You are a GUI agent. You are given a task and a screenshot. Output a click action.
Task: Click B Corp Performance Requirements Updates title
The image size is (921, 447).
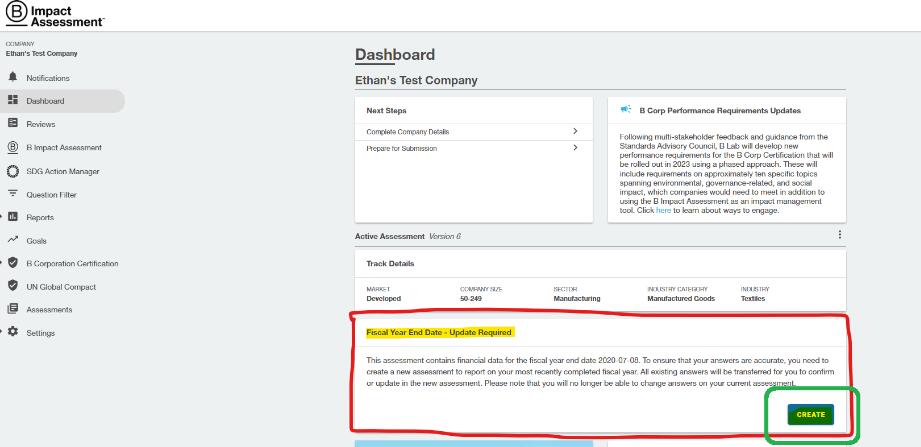[720, 110]
